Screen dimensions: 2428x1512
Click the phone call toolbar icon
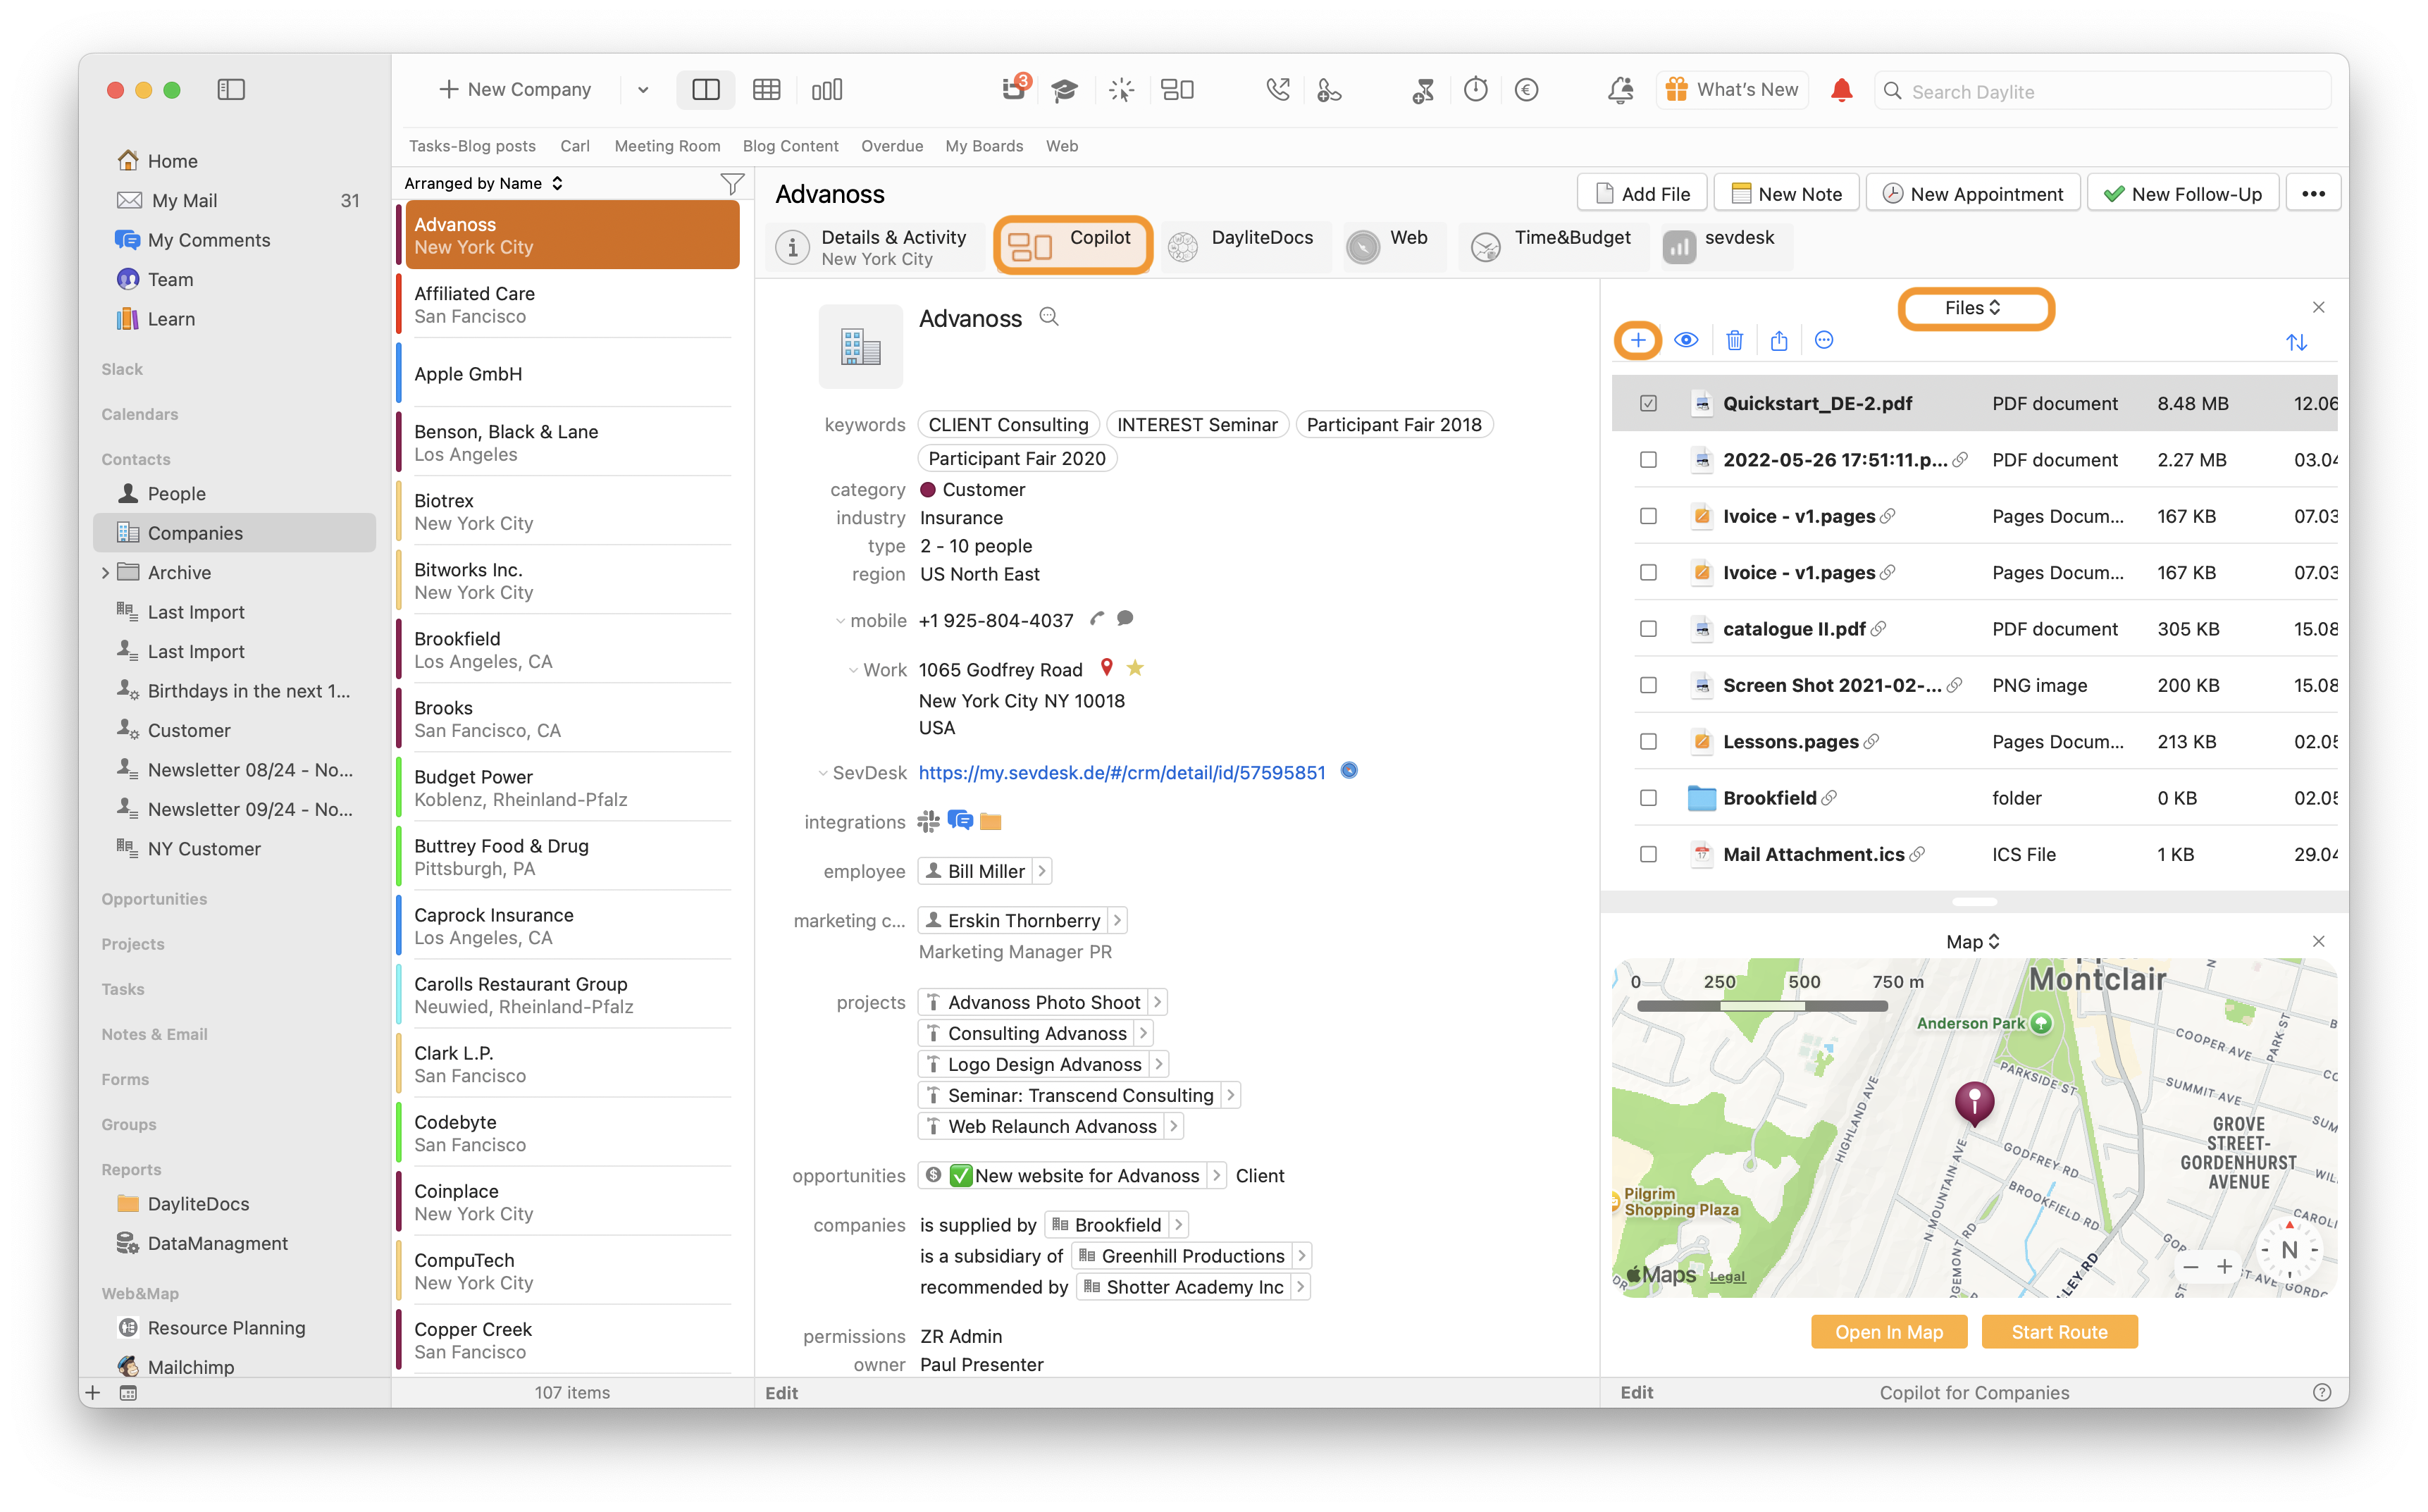(x=1277, y=90)
